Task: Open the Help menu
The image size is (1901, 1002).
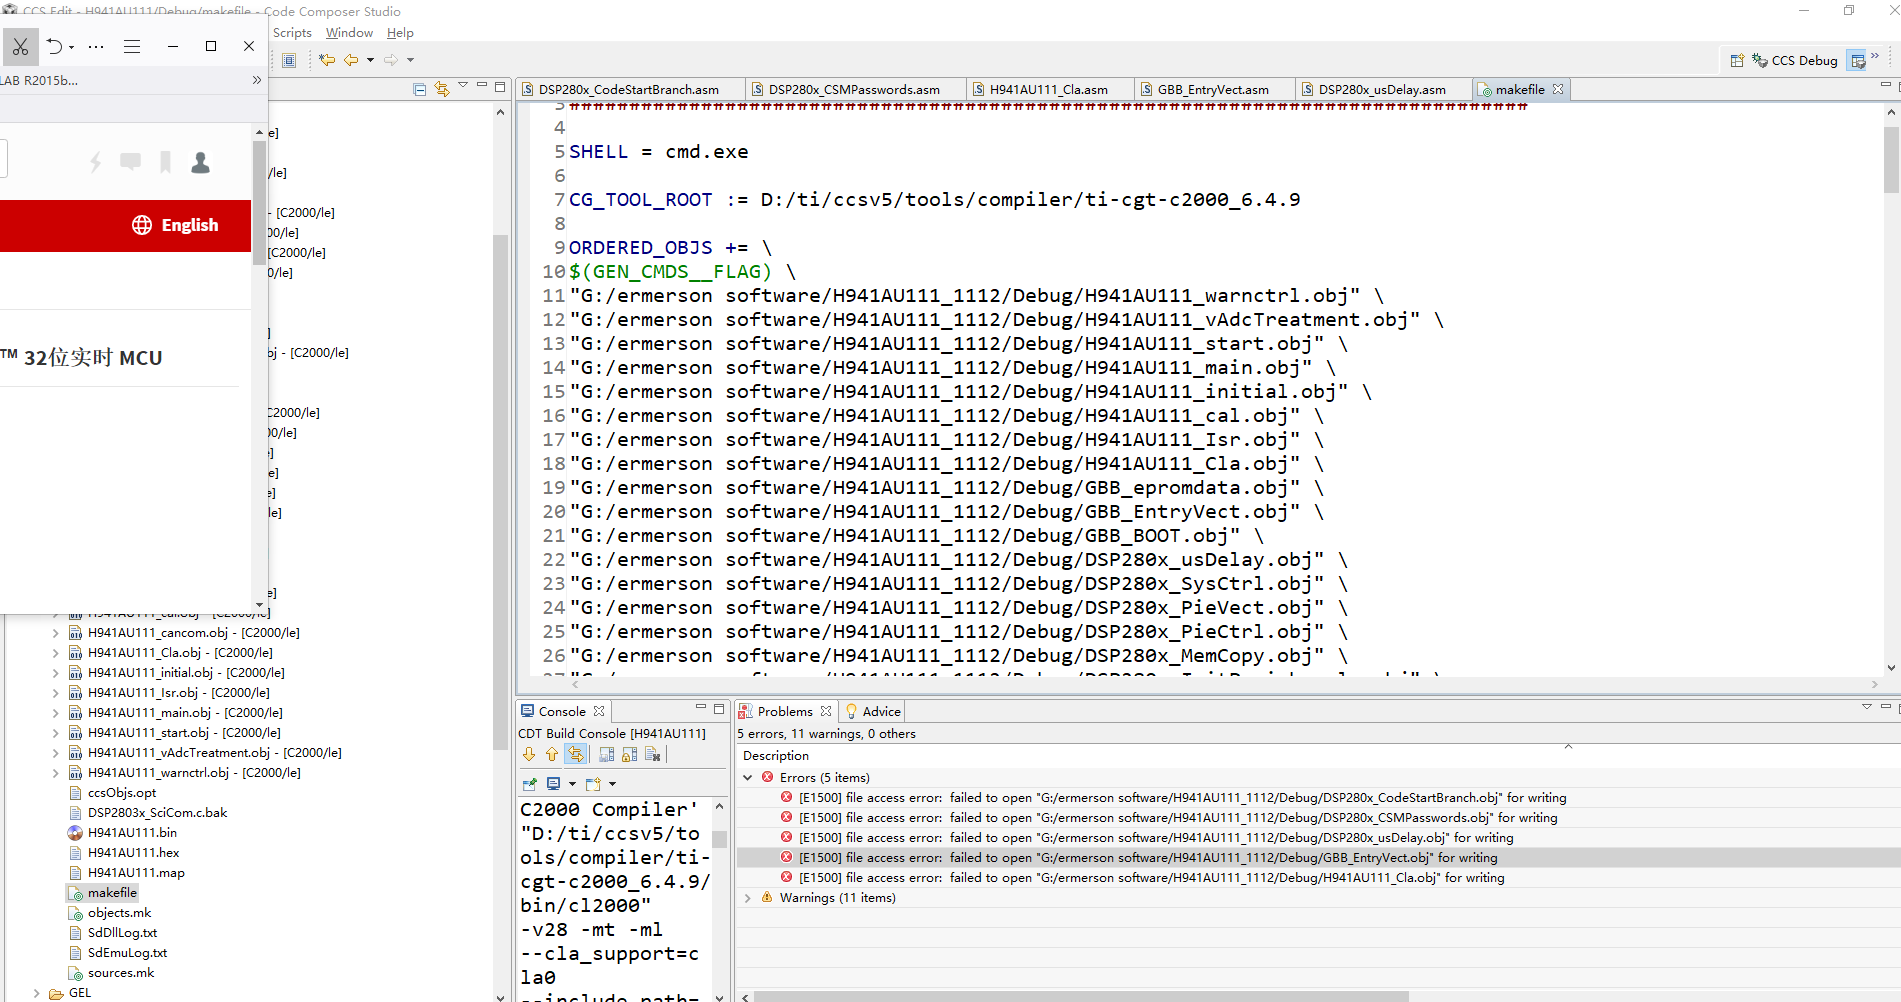Action: click(400, 33)
